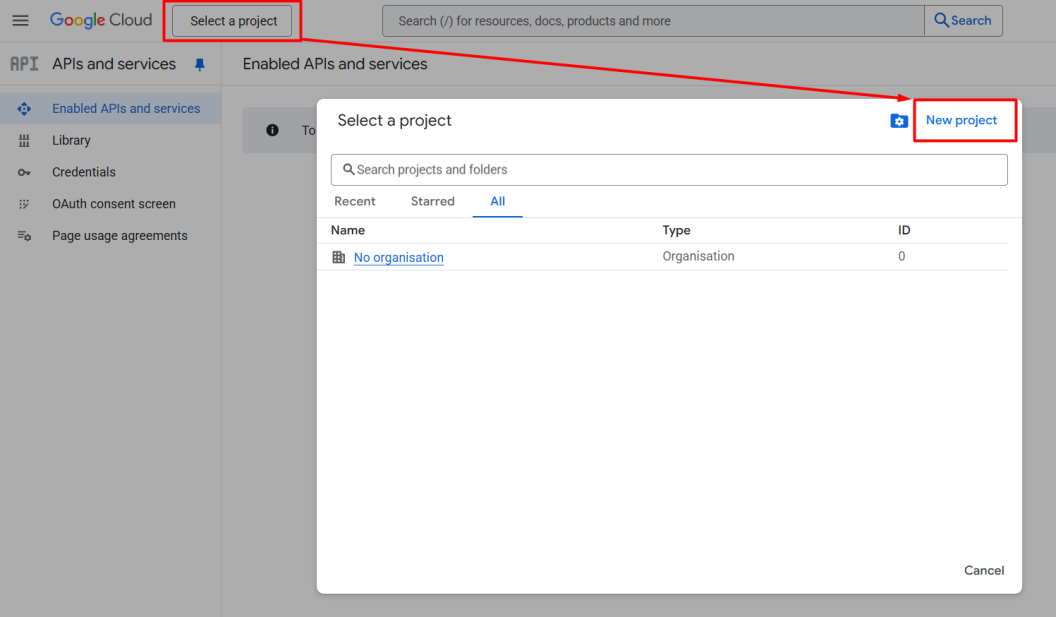Click the organisation building icon
1056x617 pixels.
point(339,257)
